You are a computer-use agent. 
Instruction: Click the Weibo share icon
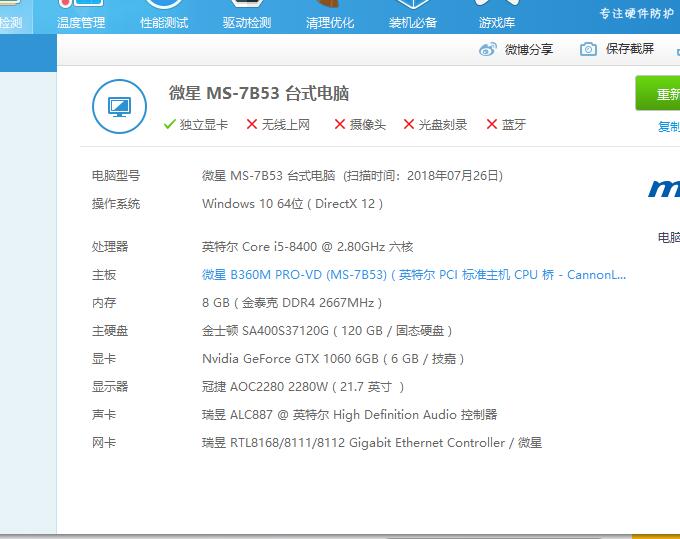[488, 49]
